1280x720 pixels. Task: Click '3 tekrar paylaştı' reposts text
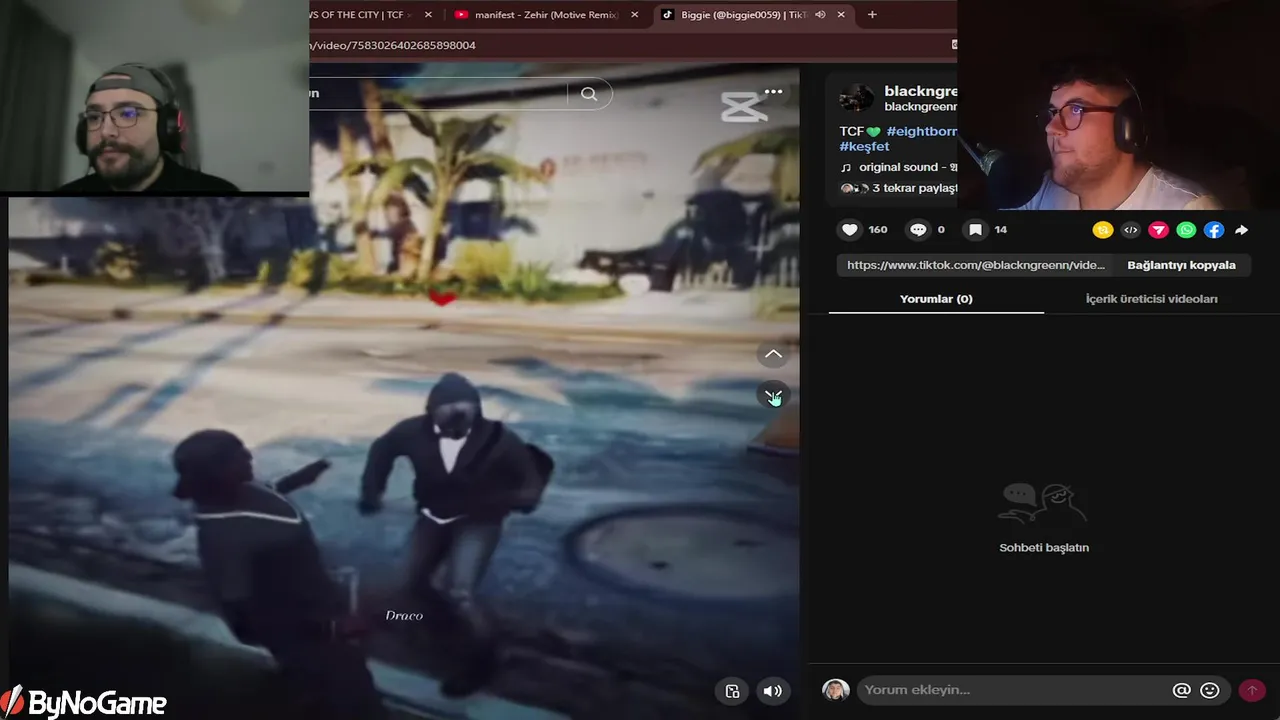click(914, 188)
